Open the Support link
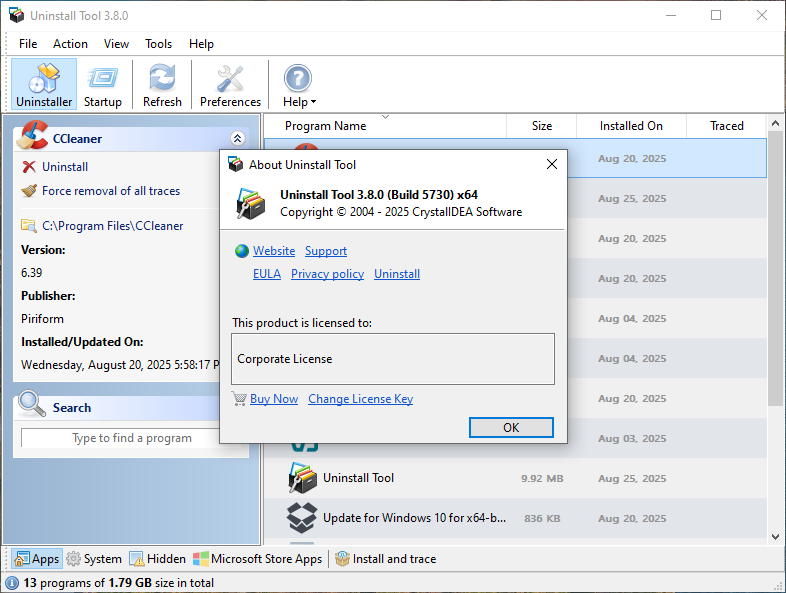Image resolution: width=786 pixels, height=593 pixels. 326,251
